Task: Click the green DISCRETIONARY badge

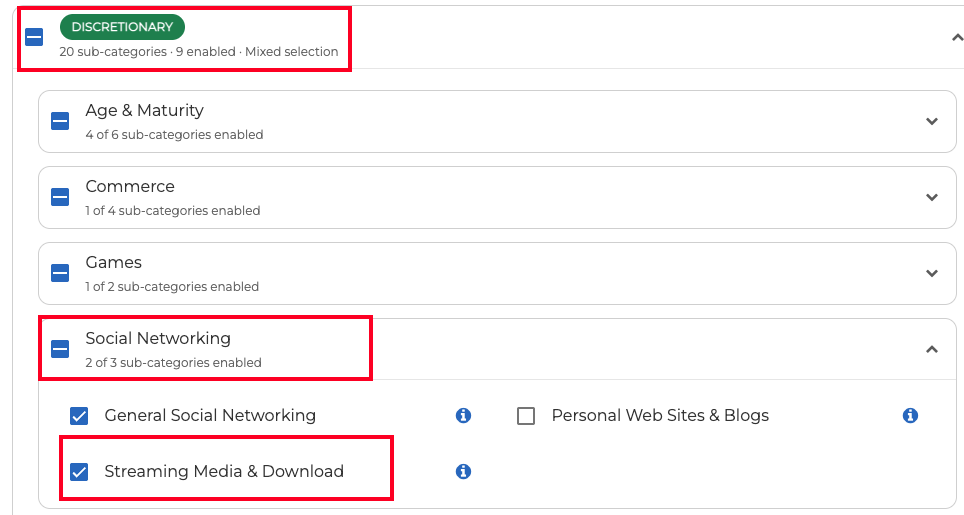Action: pyautogui.click(x=122, y=27)
